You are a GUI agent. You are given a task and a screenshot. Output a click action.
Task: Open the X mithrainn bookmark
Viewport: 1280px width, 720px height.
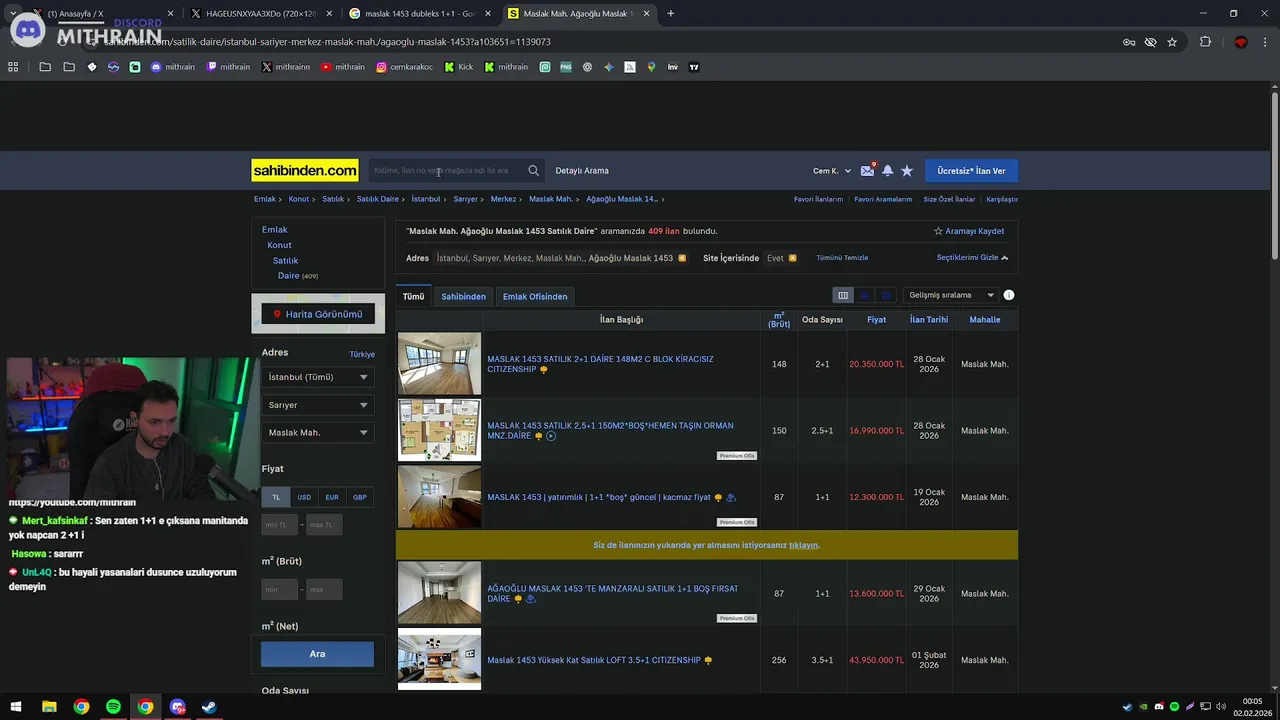coord(286,67)
